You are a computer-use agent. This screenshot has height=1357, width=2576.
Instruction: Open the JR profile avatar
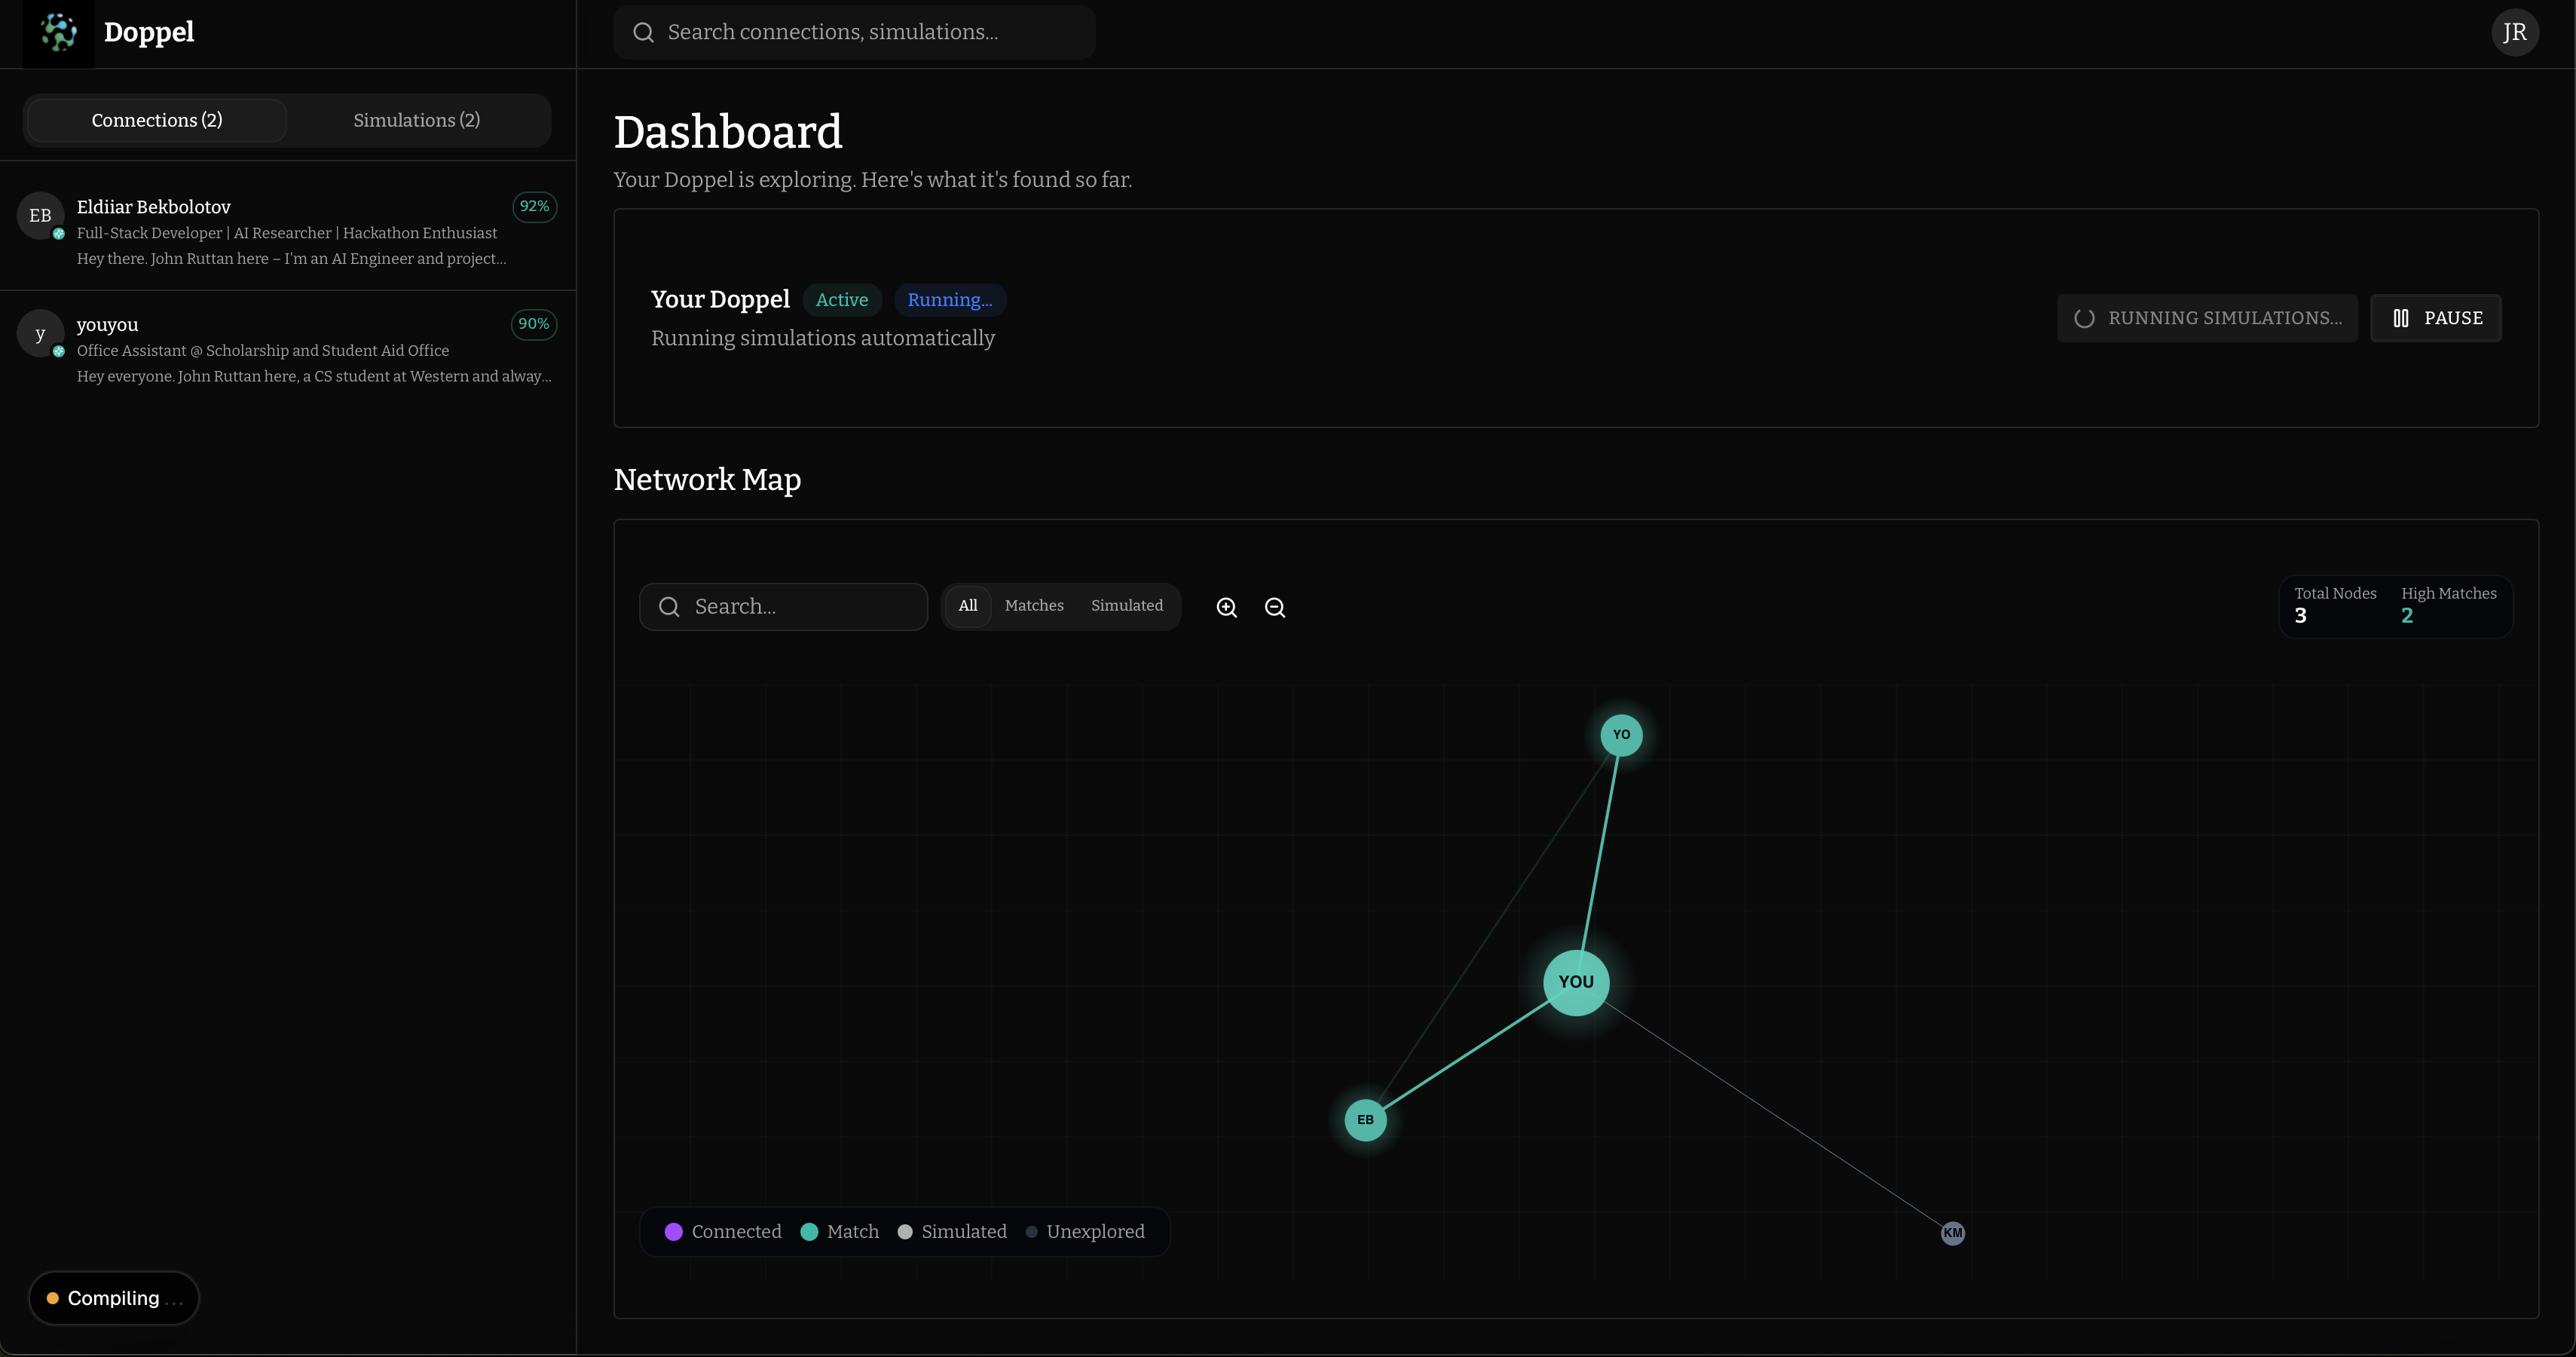pos(2514,33)
